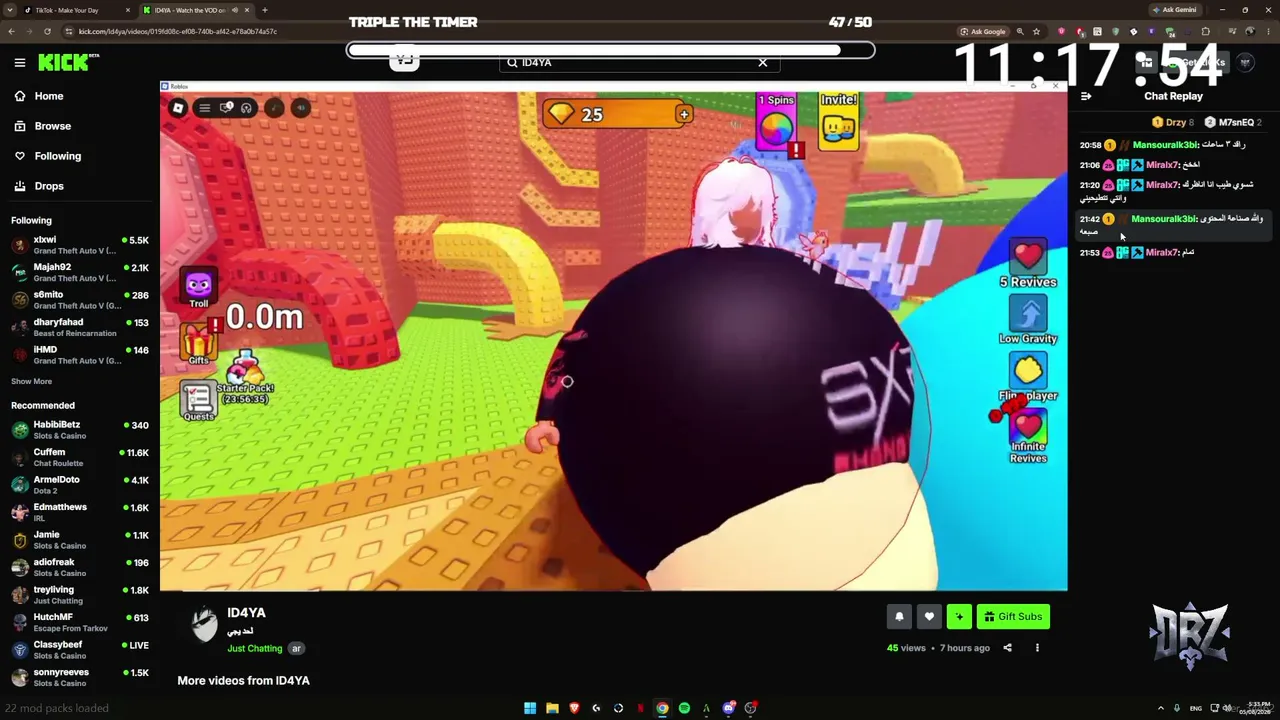Open a new browser tab
Viewport: 1280px width, 720px height.
click(x=264, y=10)
